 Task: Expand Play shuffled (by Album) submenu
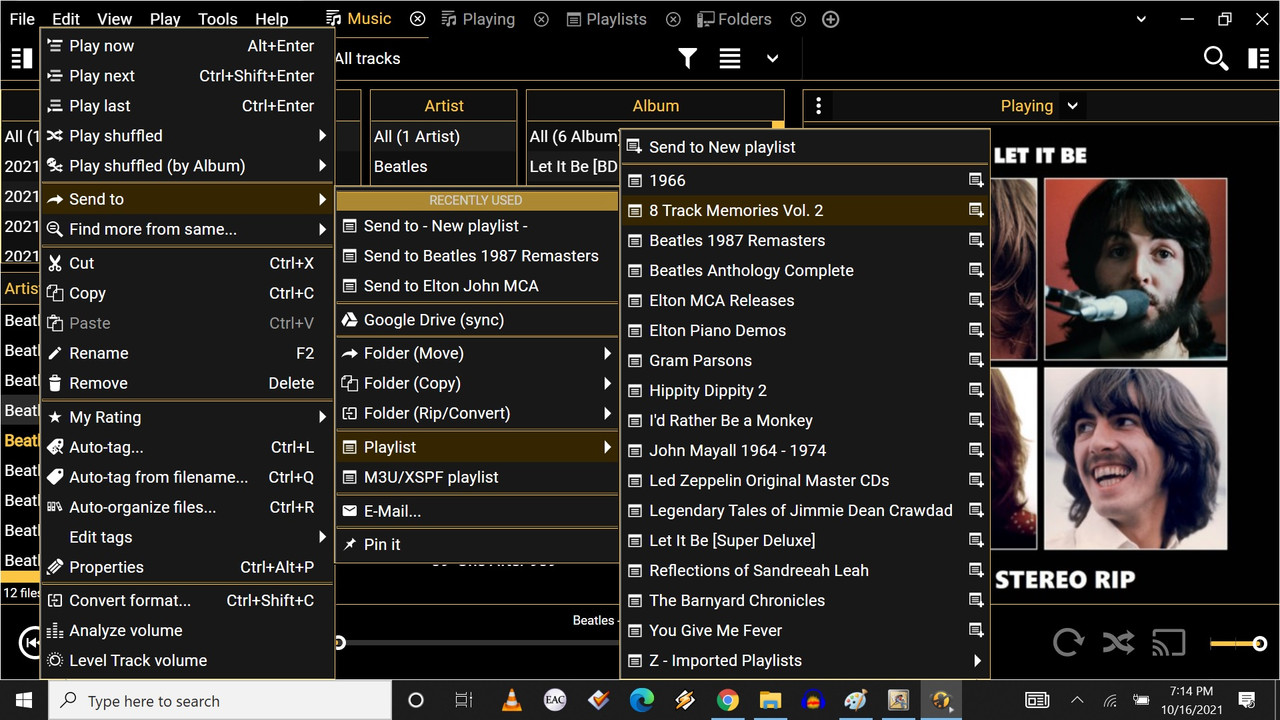click(322, 166)
